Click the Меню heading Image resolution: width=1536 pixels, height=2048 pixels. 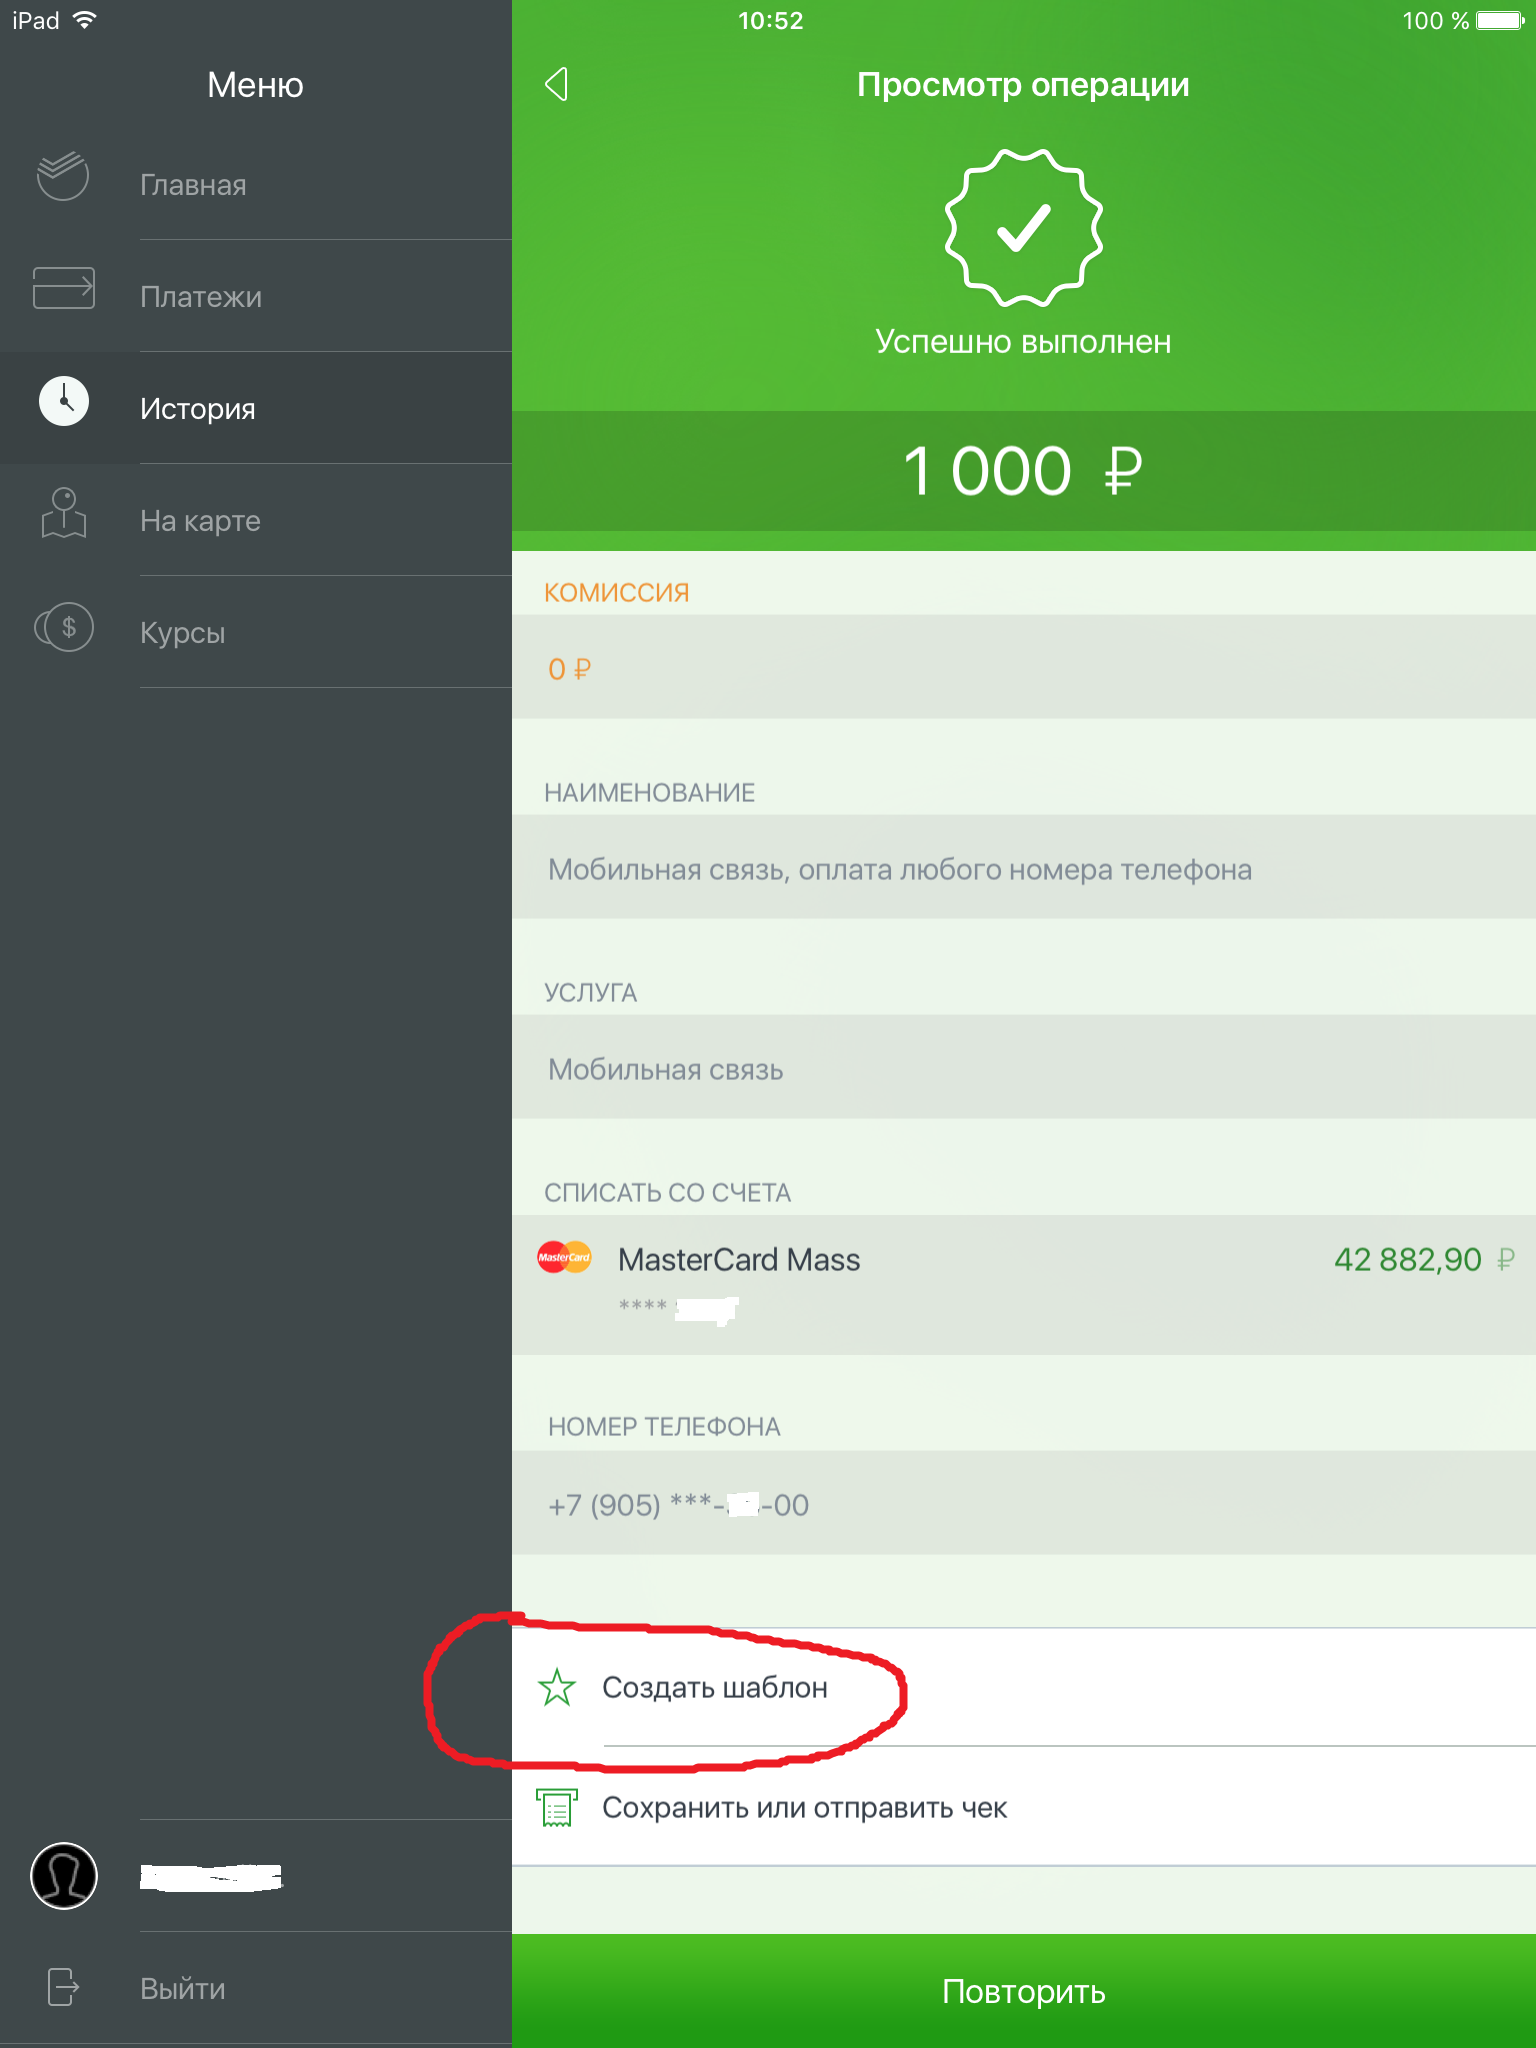[x=255, y=85]
